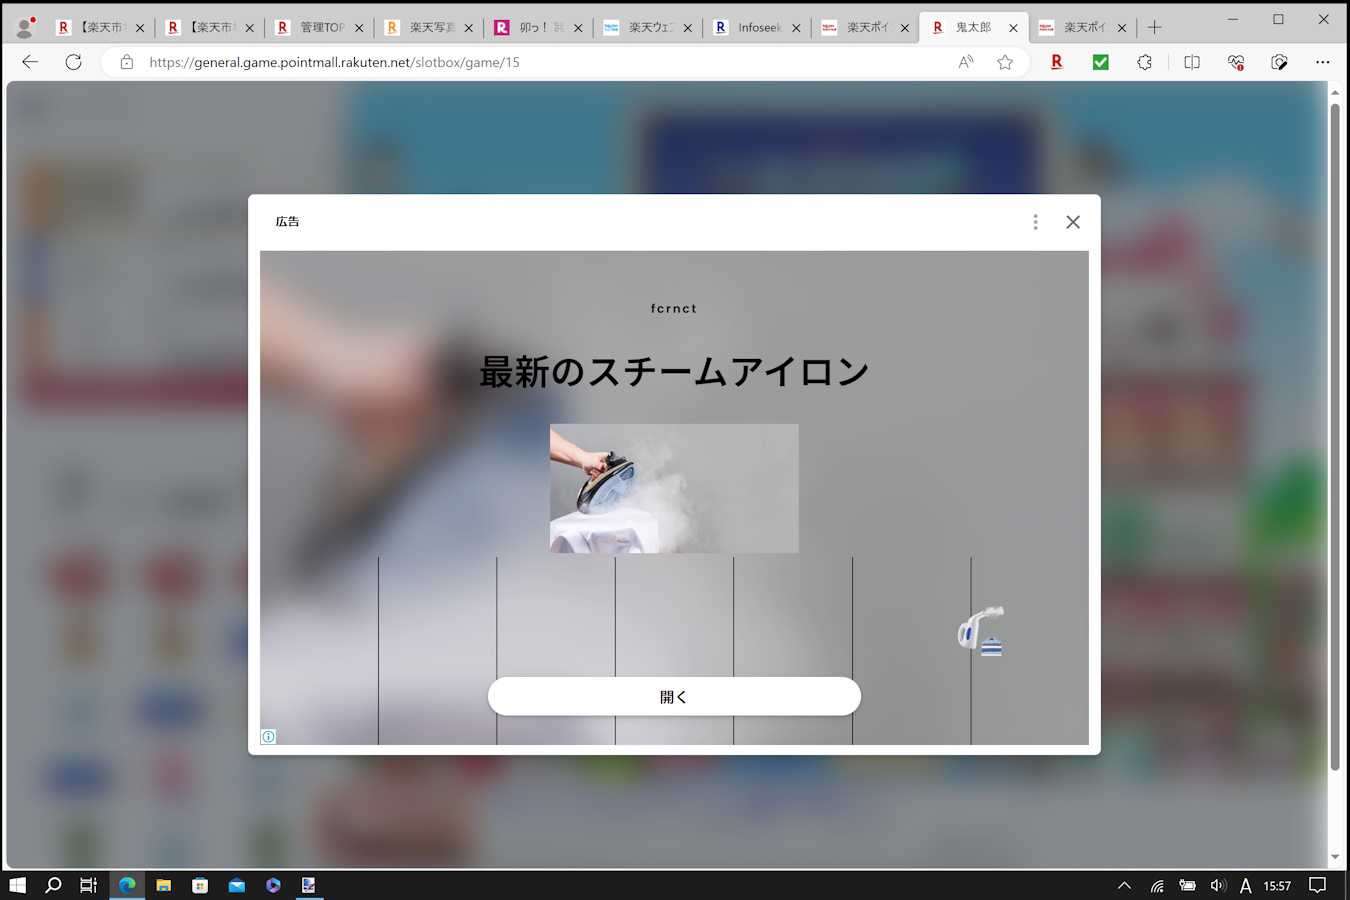Open the browser Extensions puzzle icon
Image resolution: width=1350 pixels, height=900 pixels.
coord(1144,62)
